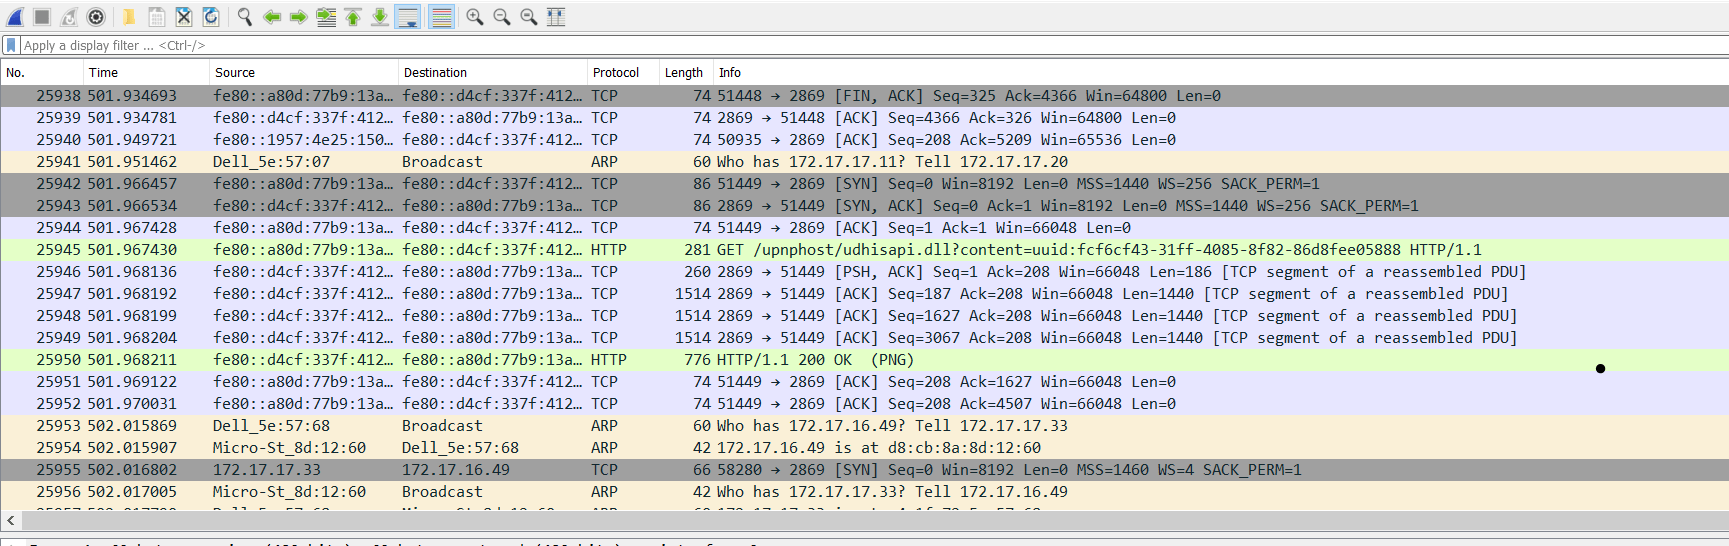
Task: Jump to the first packet
Action: pyautogui.click(x=353, y=17)
